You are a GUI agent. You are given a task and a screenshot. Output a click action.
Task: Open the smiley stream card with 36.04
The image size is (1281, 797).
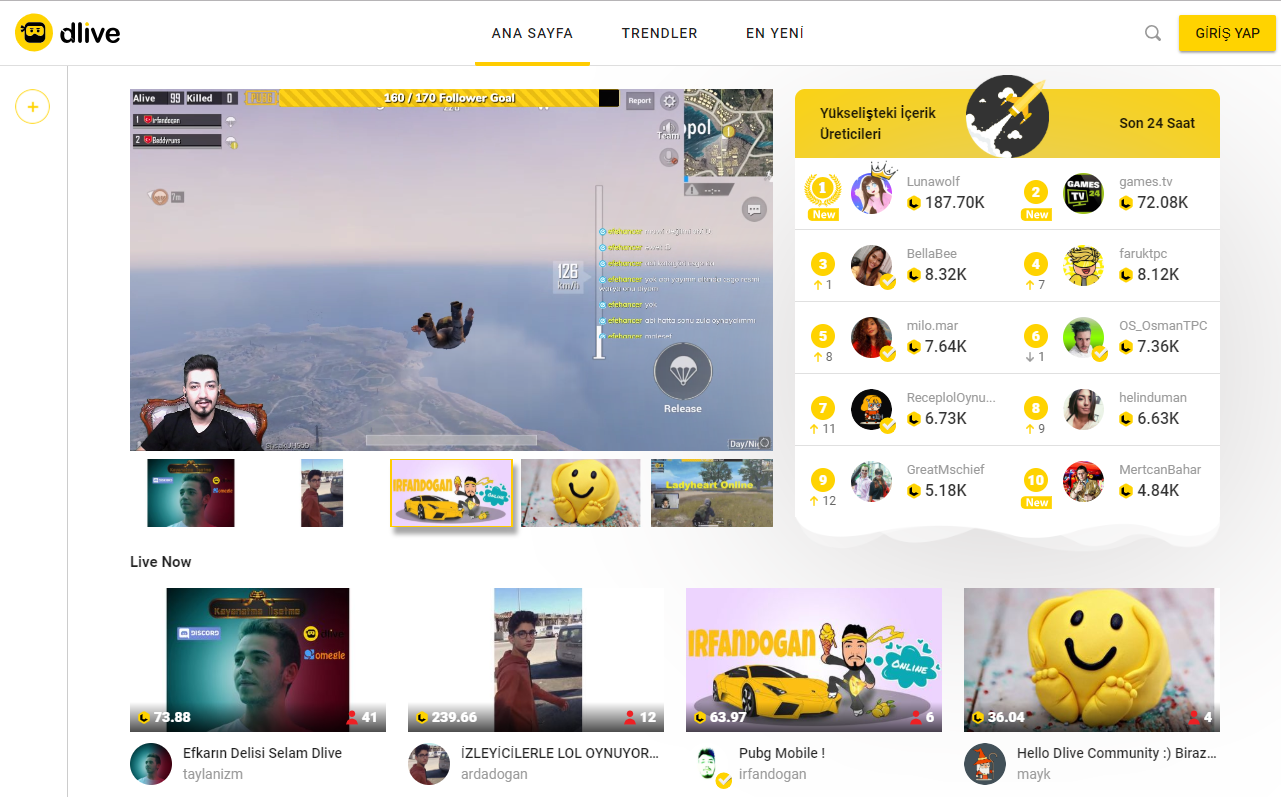coord(1092,660)
